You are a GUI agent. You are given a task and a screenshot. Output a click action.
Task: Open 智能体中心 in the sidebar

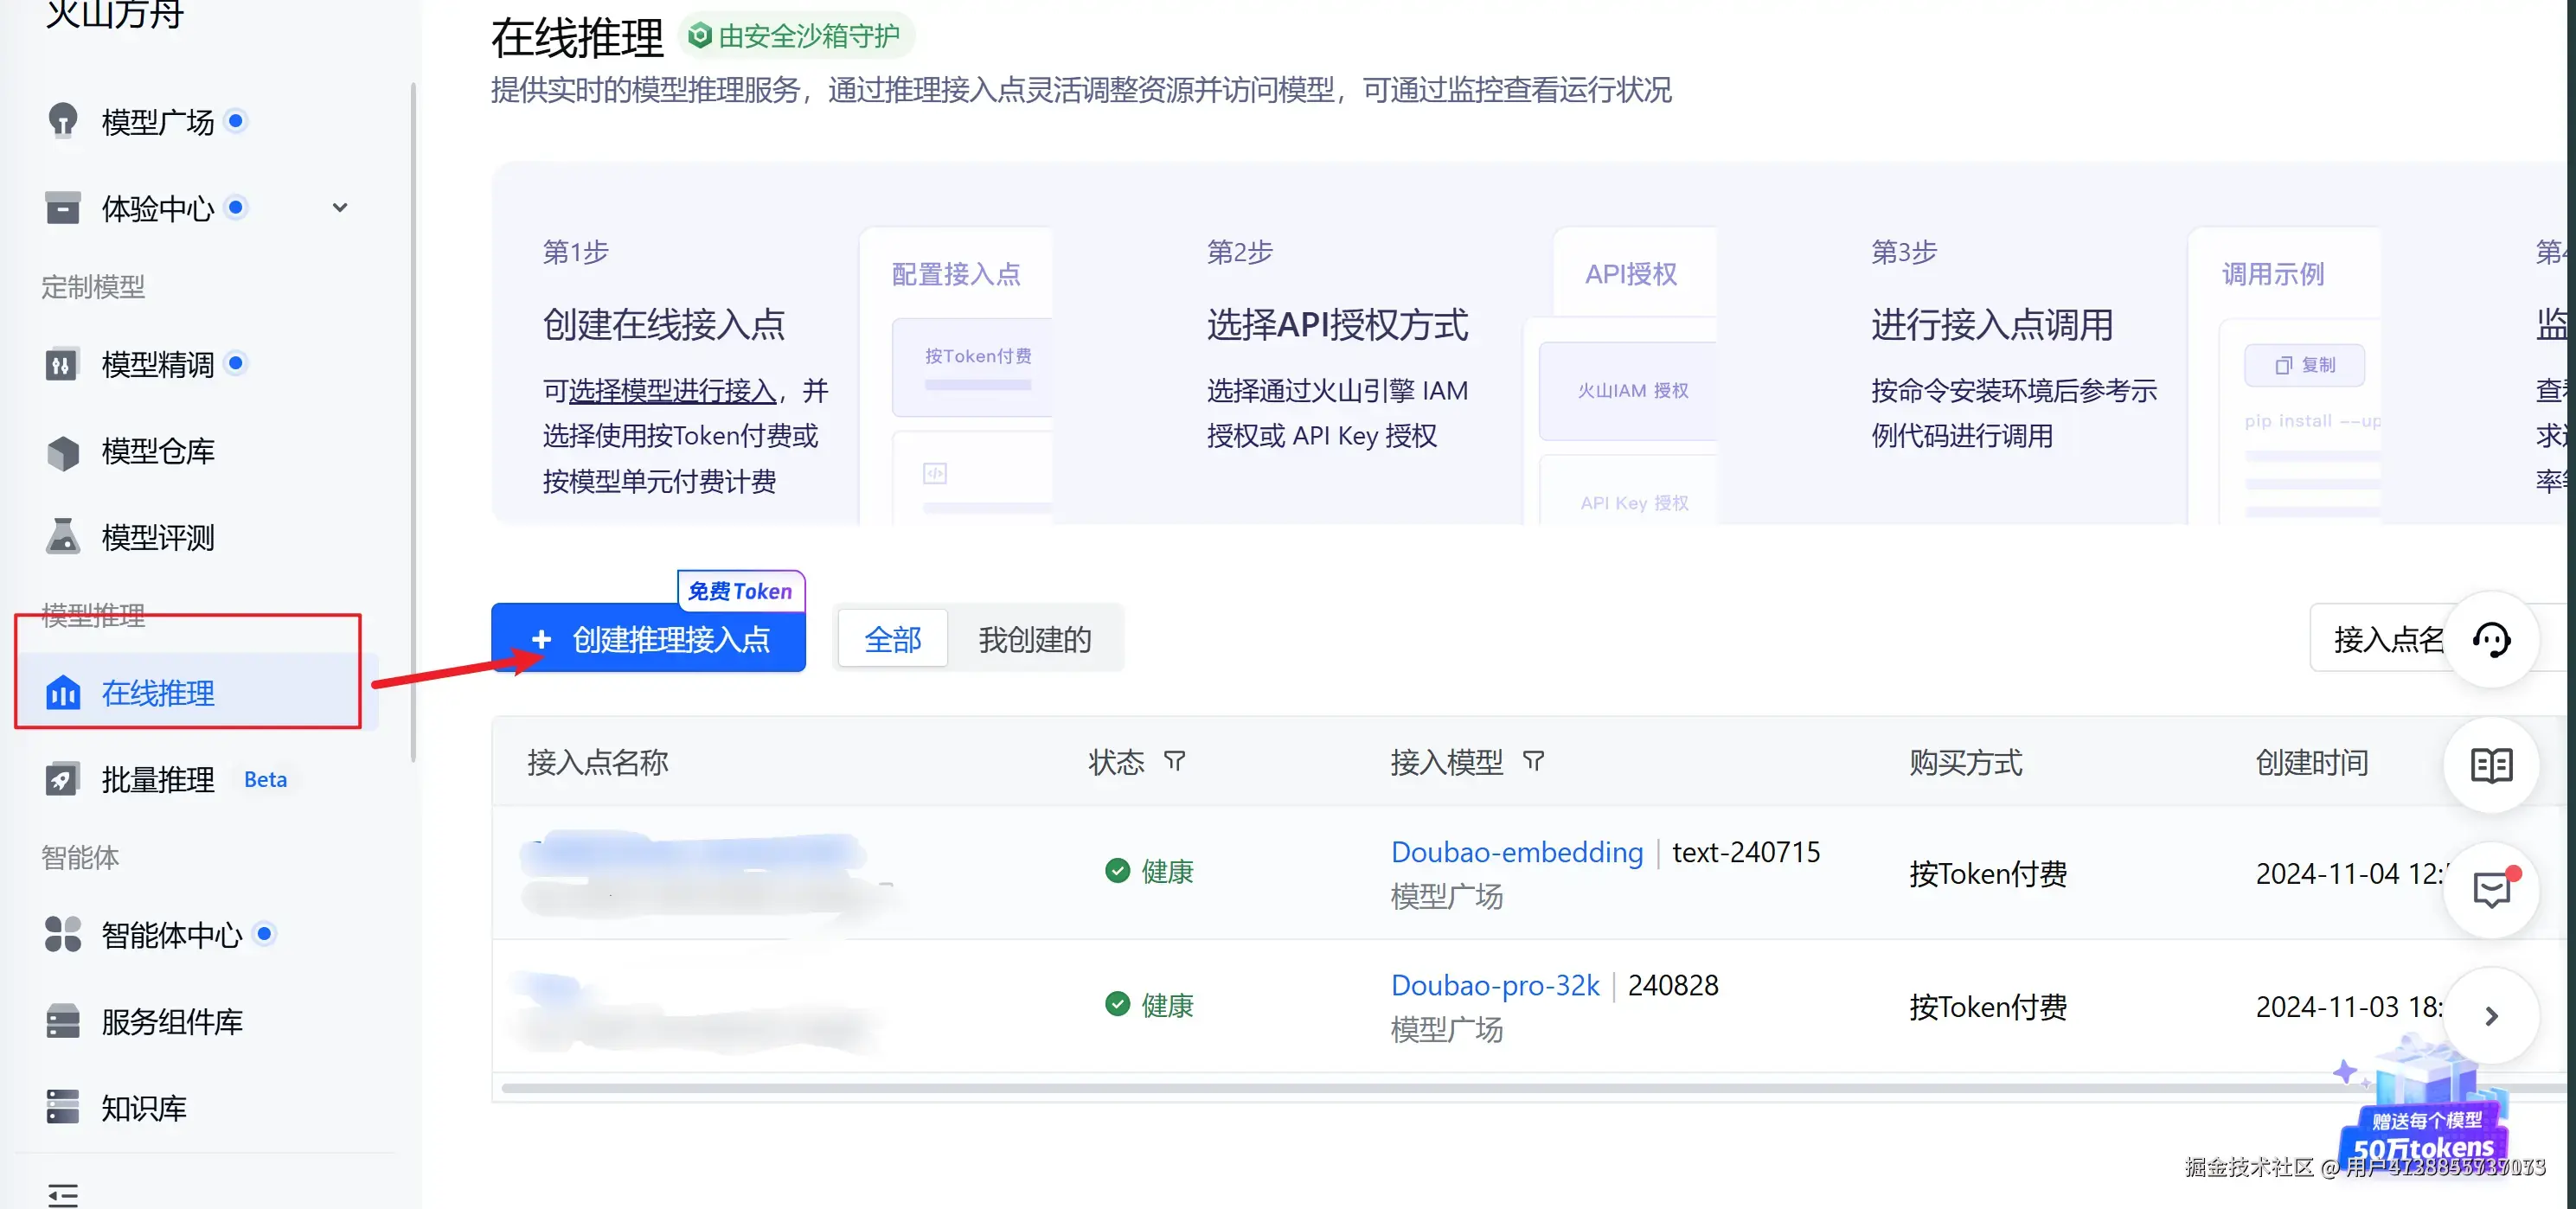[x=171, y=935]
